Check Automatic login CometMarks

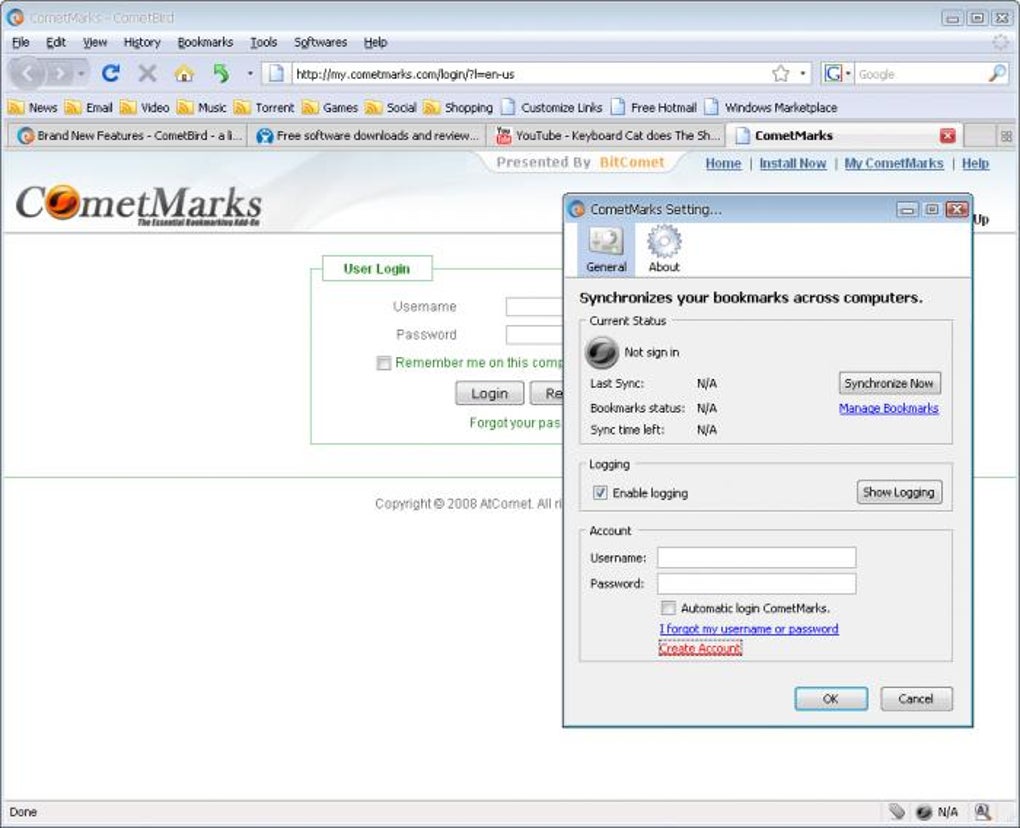click(x=667, y=608)
